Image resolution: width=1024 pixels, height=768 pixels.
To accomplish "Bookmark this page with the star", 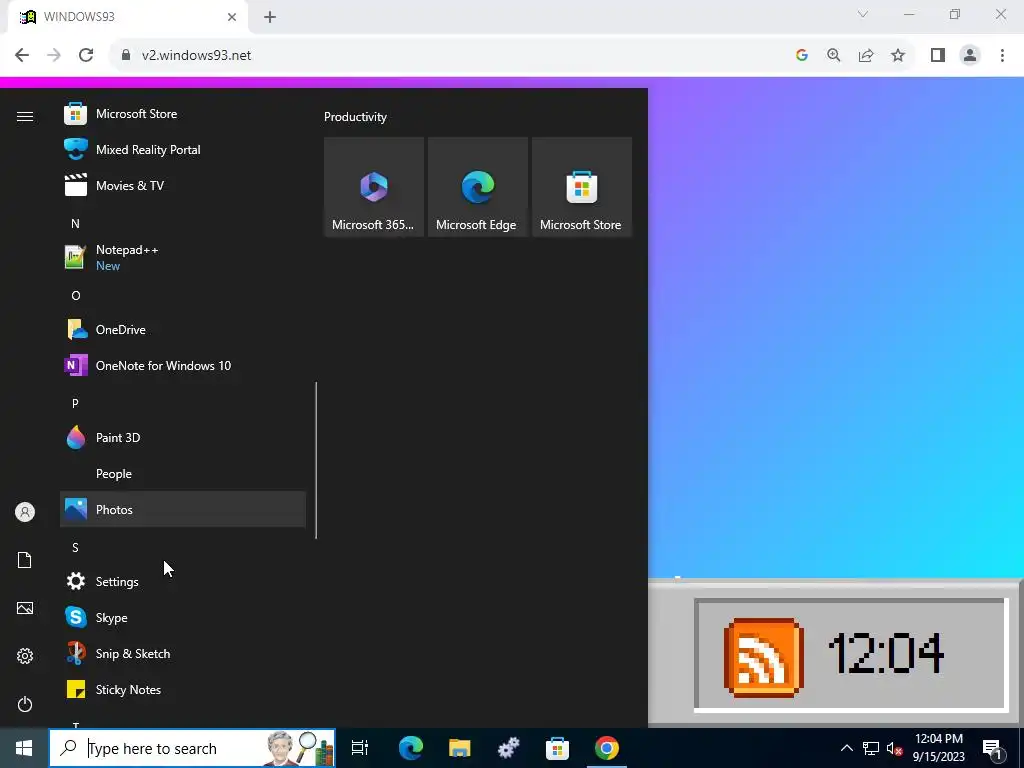I will tap(898, 55).
